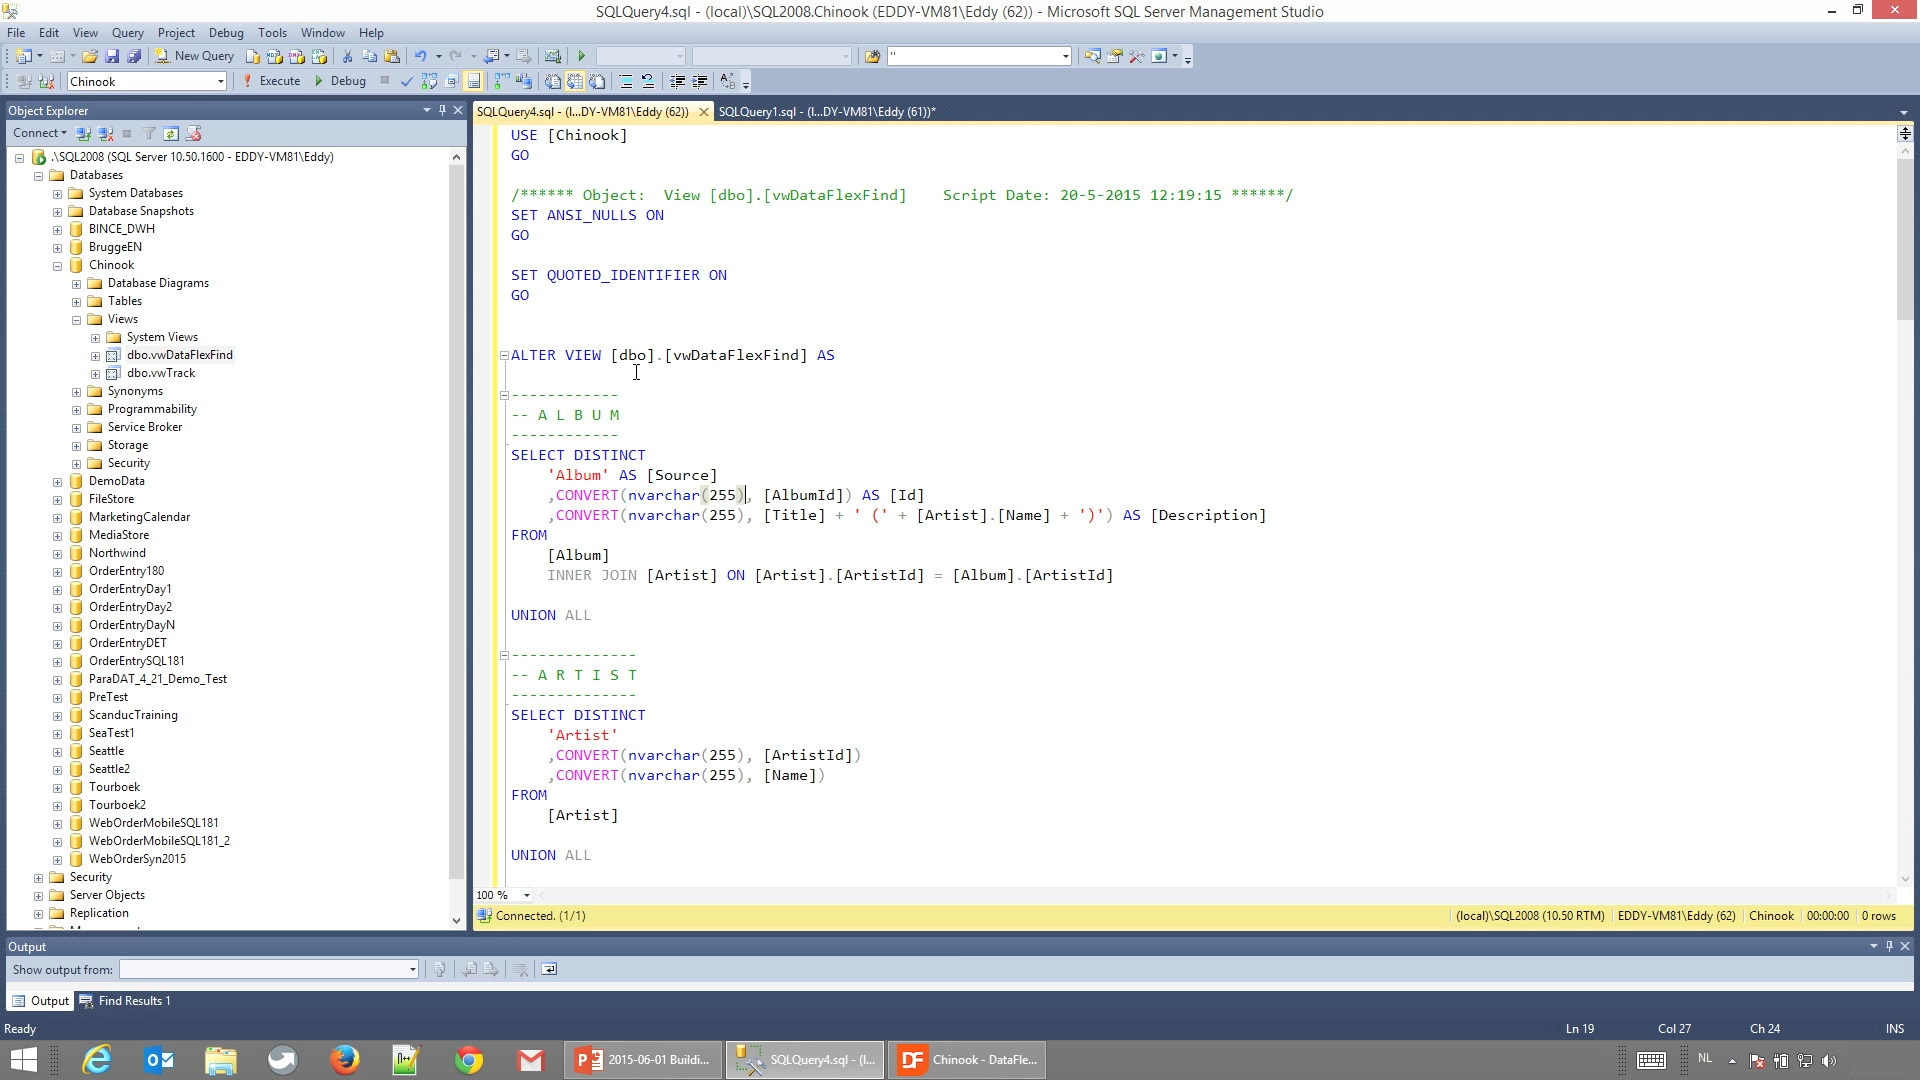
Task: Toggle Results to Grid output mode
Action: click(x=575, y=81)
